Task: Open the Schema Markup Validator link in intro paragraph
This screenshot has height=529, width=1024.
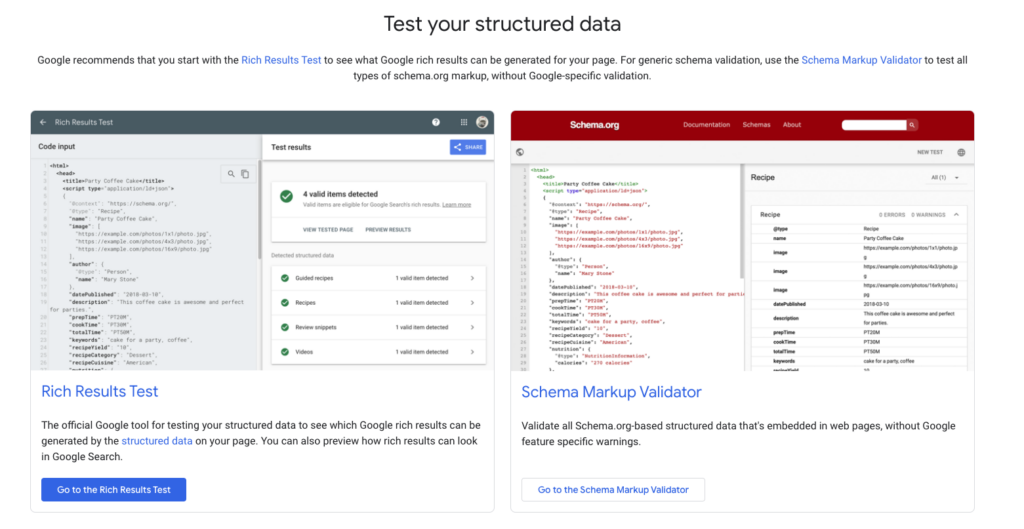Action: click(x=861, y=60)
